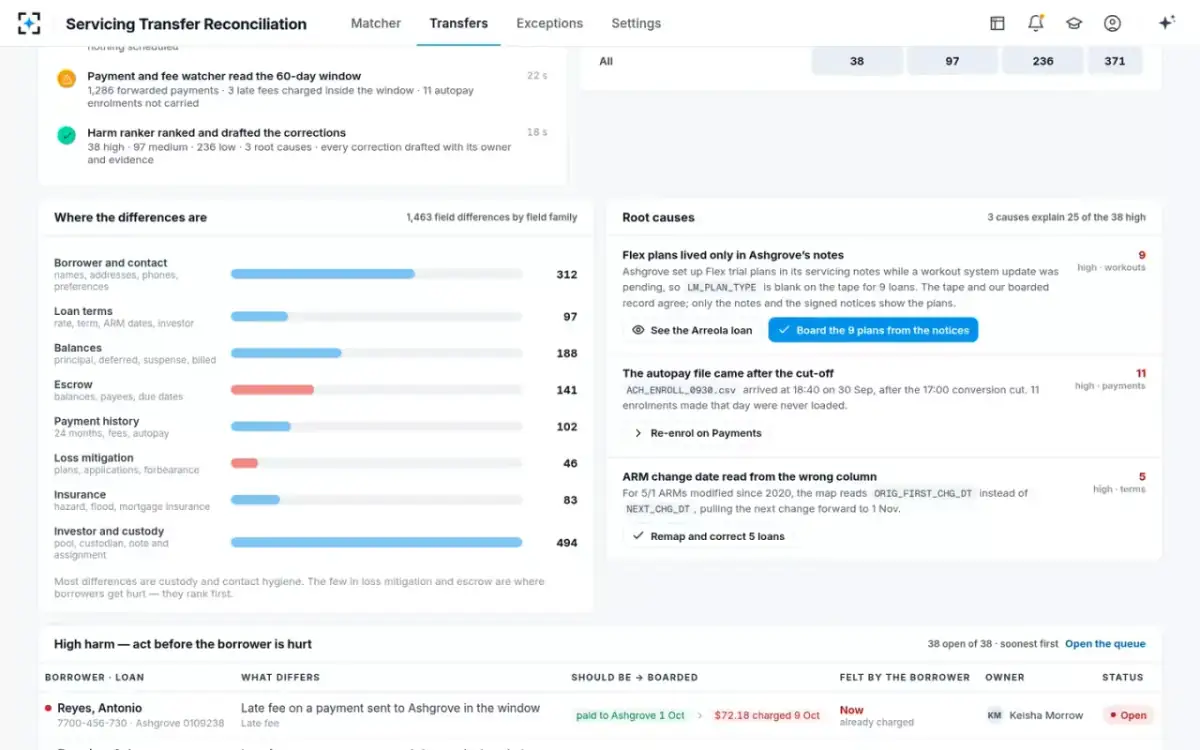Click "Payment and fee watcher read the 60-day window"
Screen dimensions: 1200x750
pos(224,76)
